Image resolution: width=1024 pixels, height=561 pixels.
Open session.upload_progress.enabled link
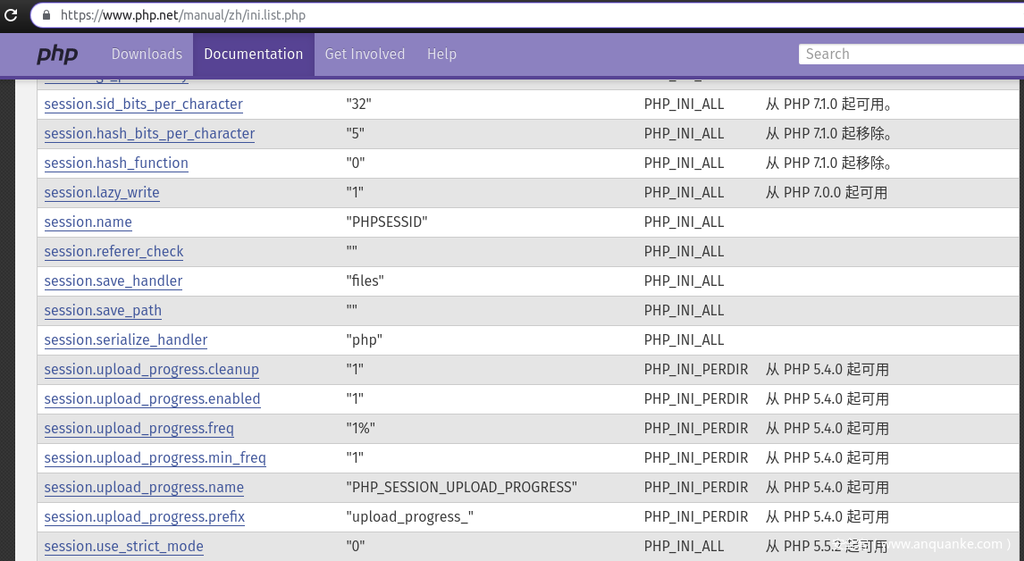click(x=152, y=399)
